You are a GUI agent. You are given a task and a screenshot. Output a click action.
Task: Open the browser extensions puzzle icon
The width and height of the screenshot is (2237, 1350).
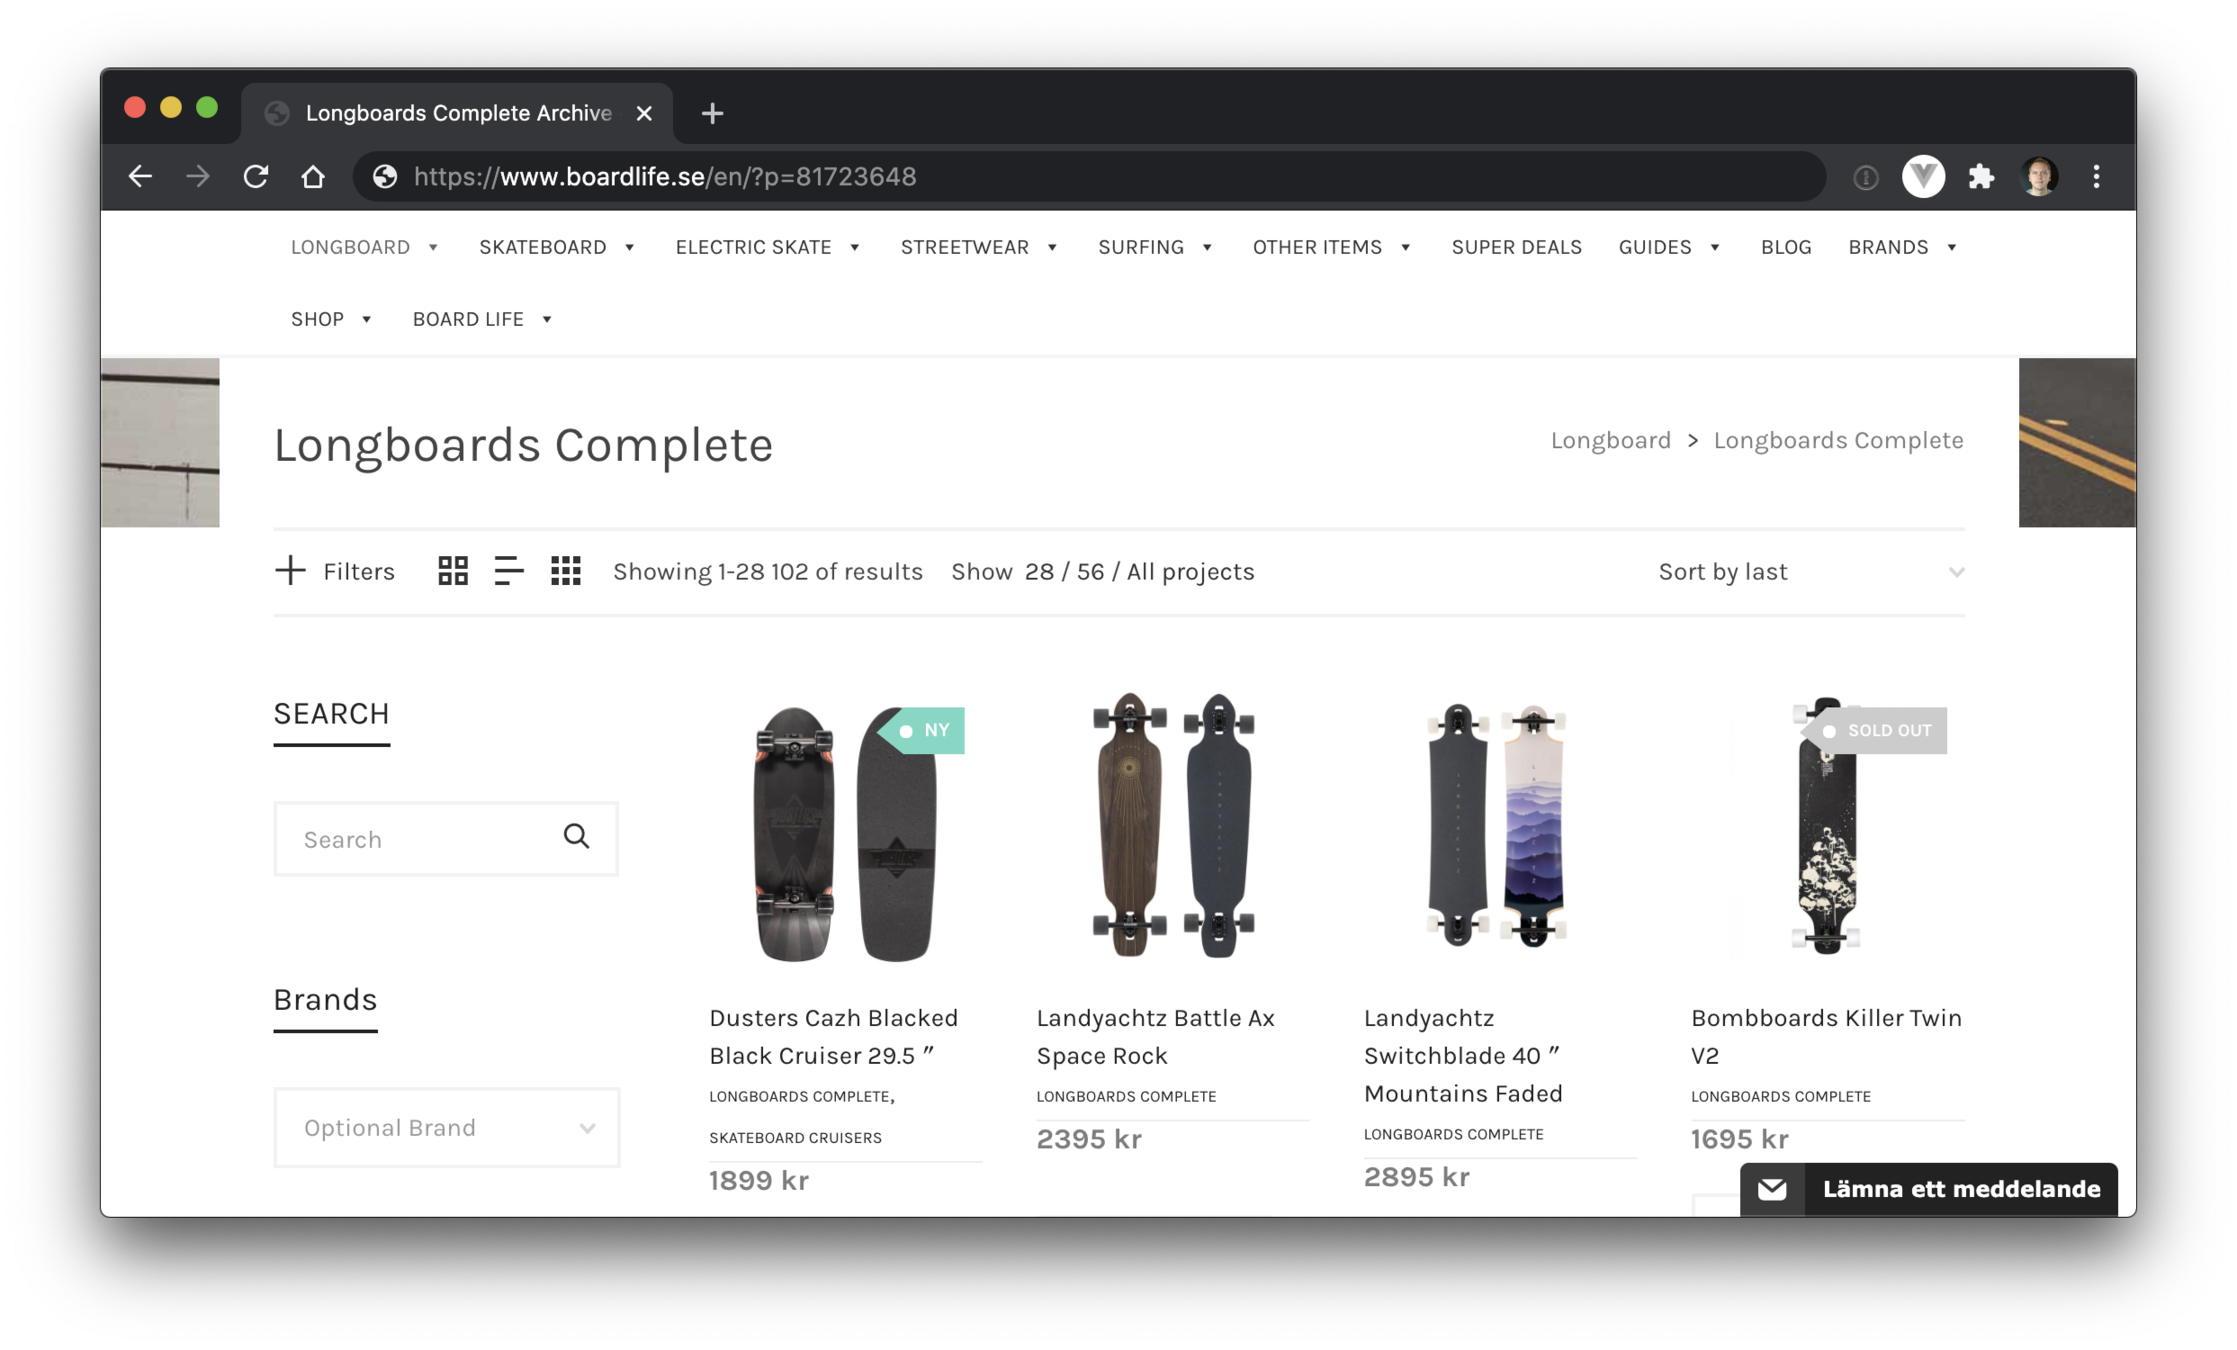1980,177
